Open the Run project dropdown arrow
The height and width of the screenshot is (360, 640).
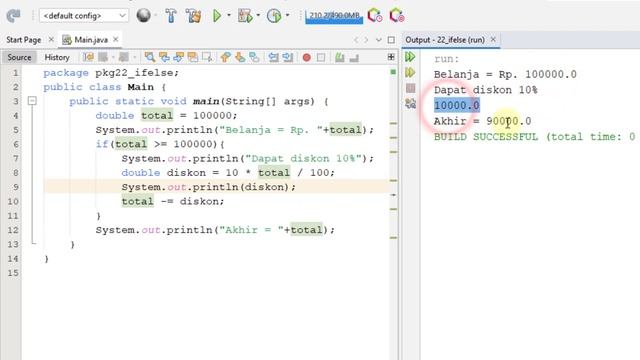[229, 16]
